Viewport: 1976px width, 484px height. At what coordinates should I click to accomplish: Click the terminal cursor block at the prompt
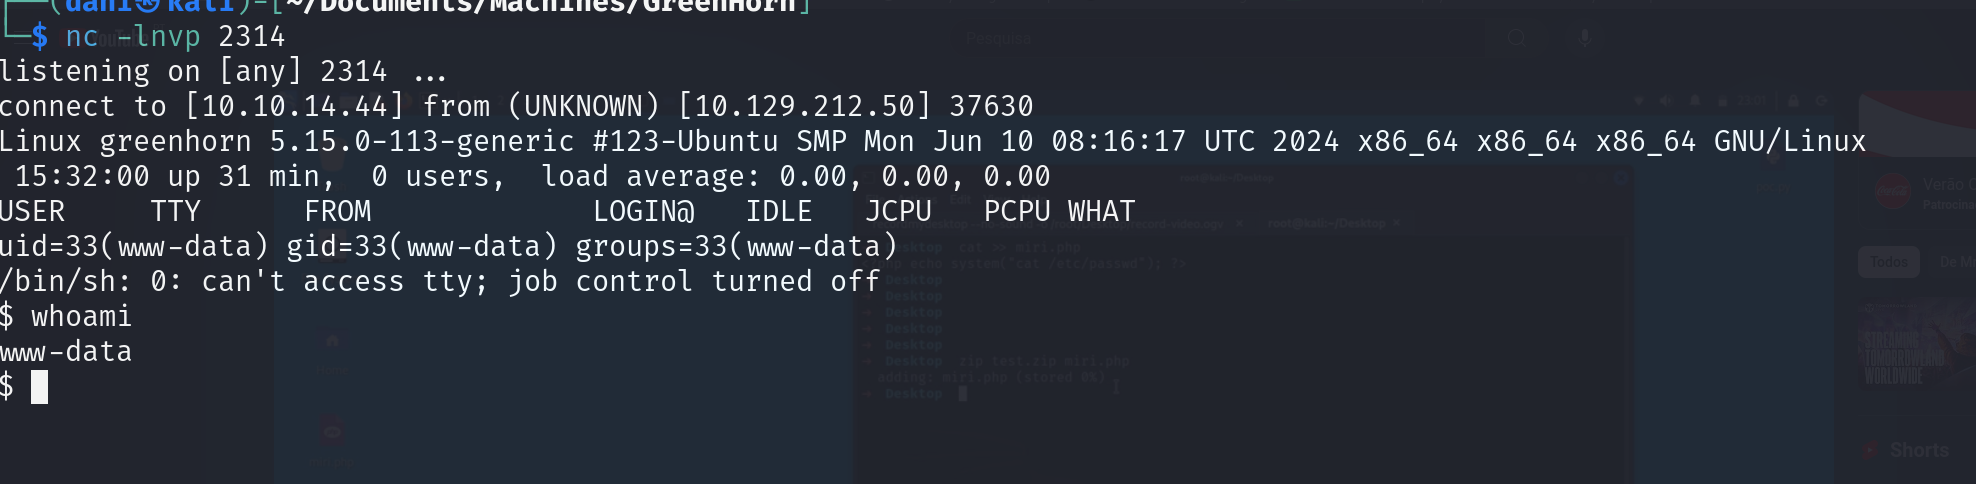pyautogui.click(x=39, y=387)
